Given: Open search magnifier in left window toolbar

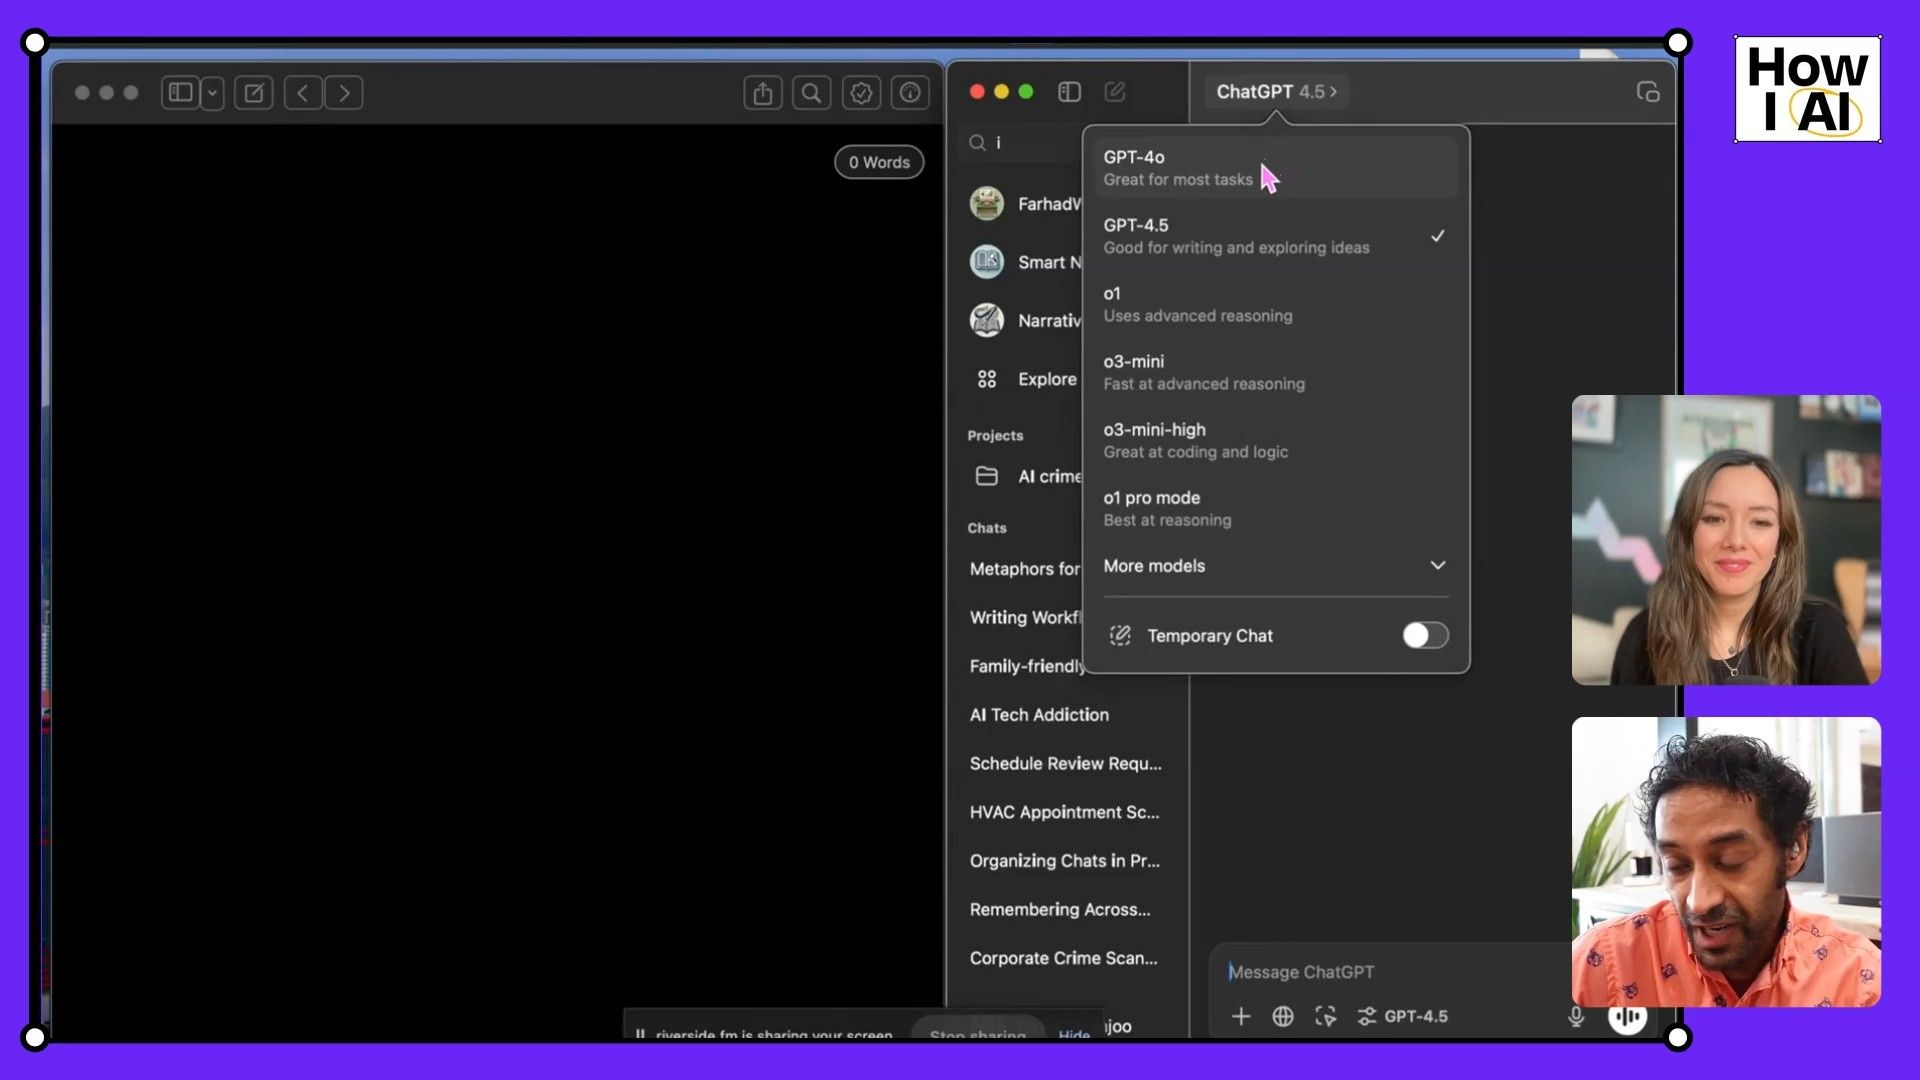Looking at the screenshot, I should pyautogui.click(x=812, y=93).
